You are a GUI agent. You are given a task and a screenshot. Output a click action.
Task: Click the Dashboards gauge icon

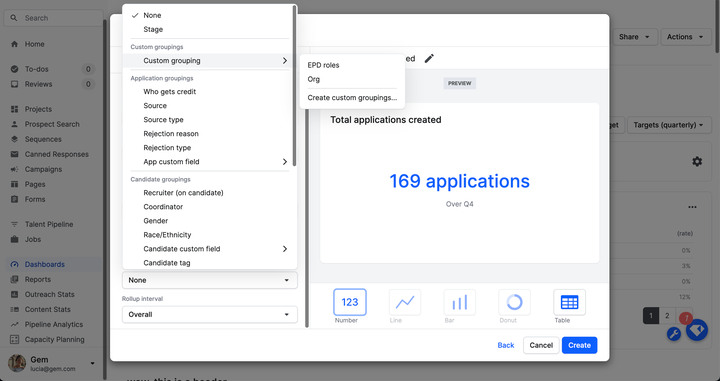(15, 264)
